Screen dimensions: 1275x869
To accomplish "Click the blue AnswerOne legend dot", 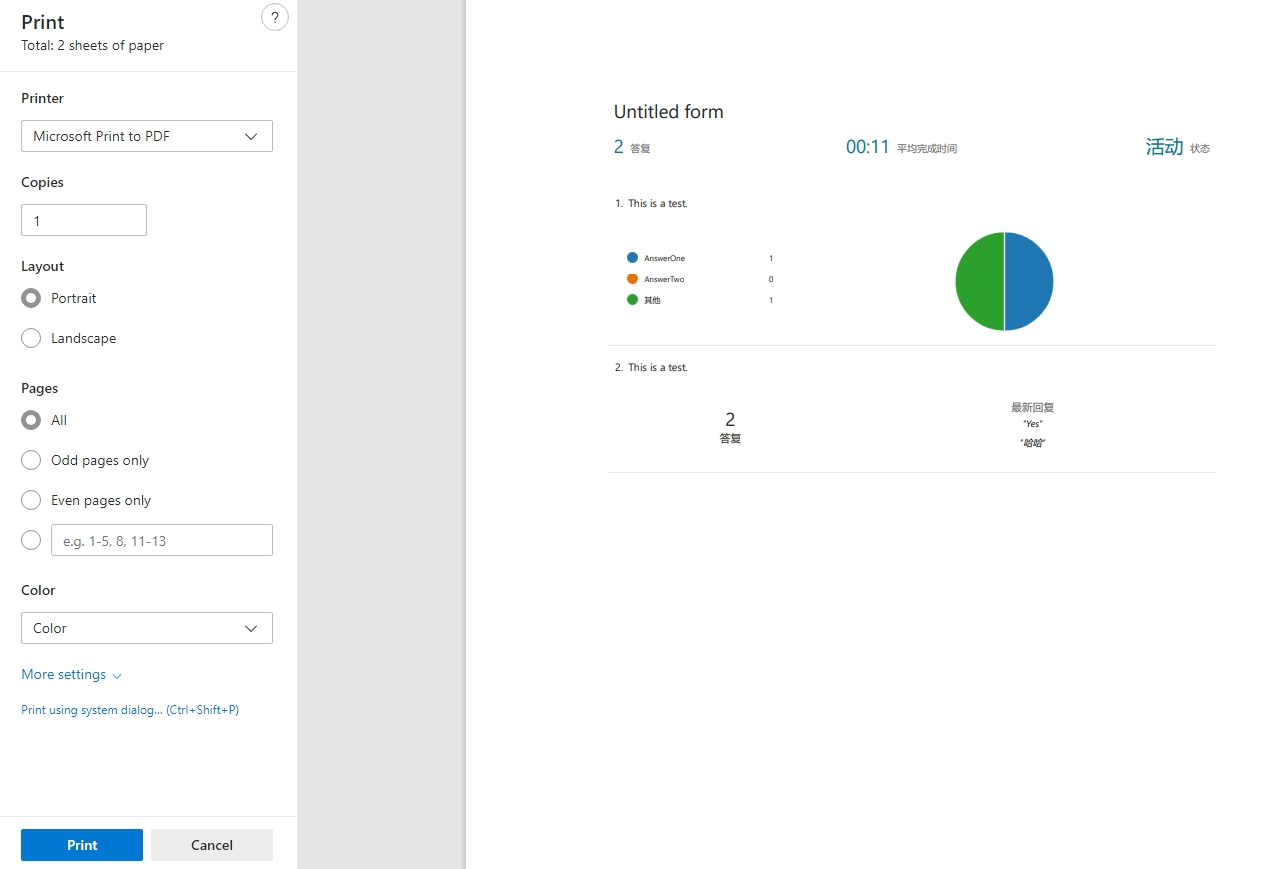I will [x=632, y=258].
